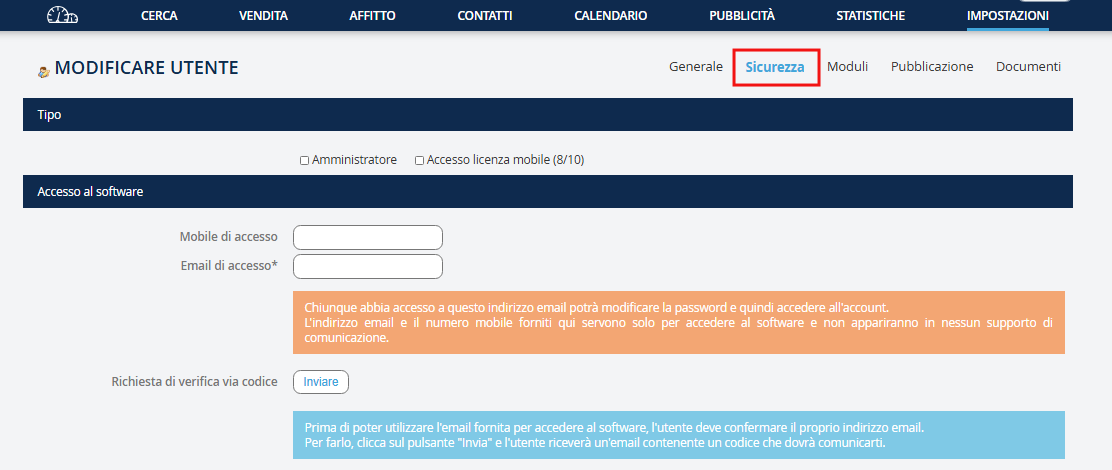Focus the Mobile di accesso field
Viewport: 1112px width, 470px height.
tap(367, 237)
